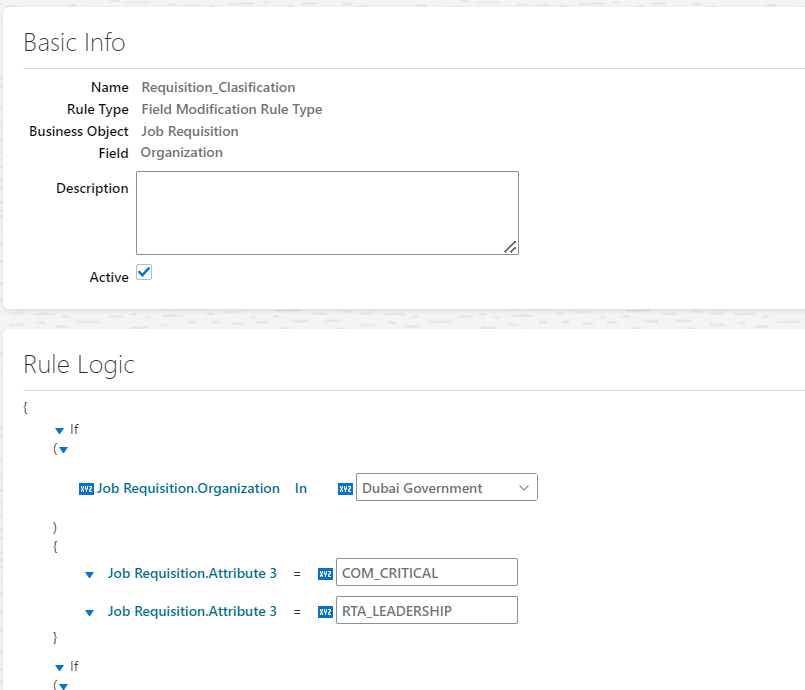Screen dimensions: 805x690
Task: Click the Basic Info heading
Action: pyautogui.click(x=74, y=42)
